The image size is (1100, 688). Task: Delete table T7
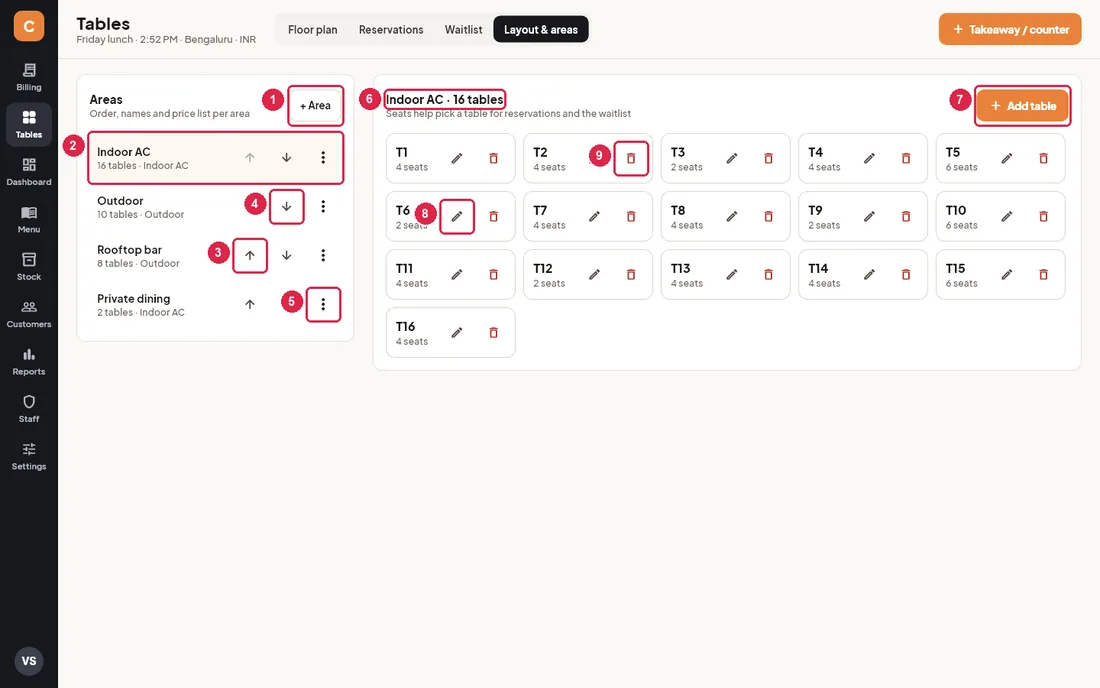coord(631,217)
